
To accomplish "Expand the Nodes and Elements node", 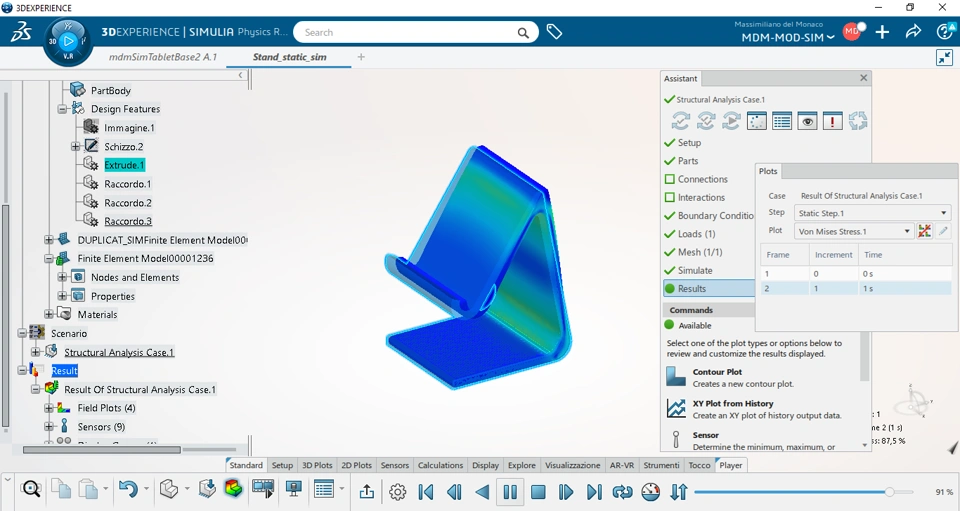I will (62, 277).
